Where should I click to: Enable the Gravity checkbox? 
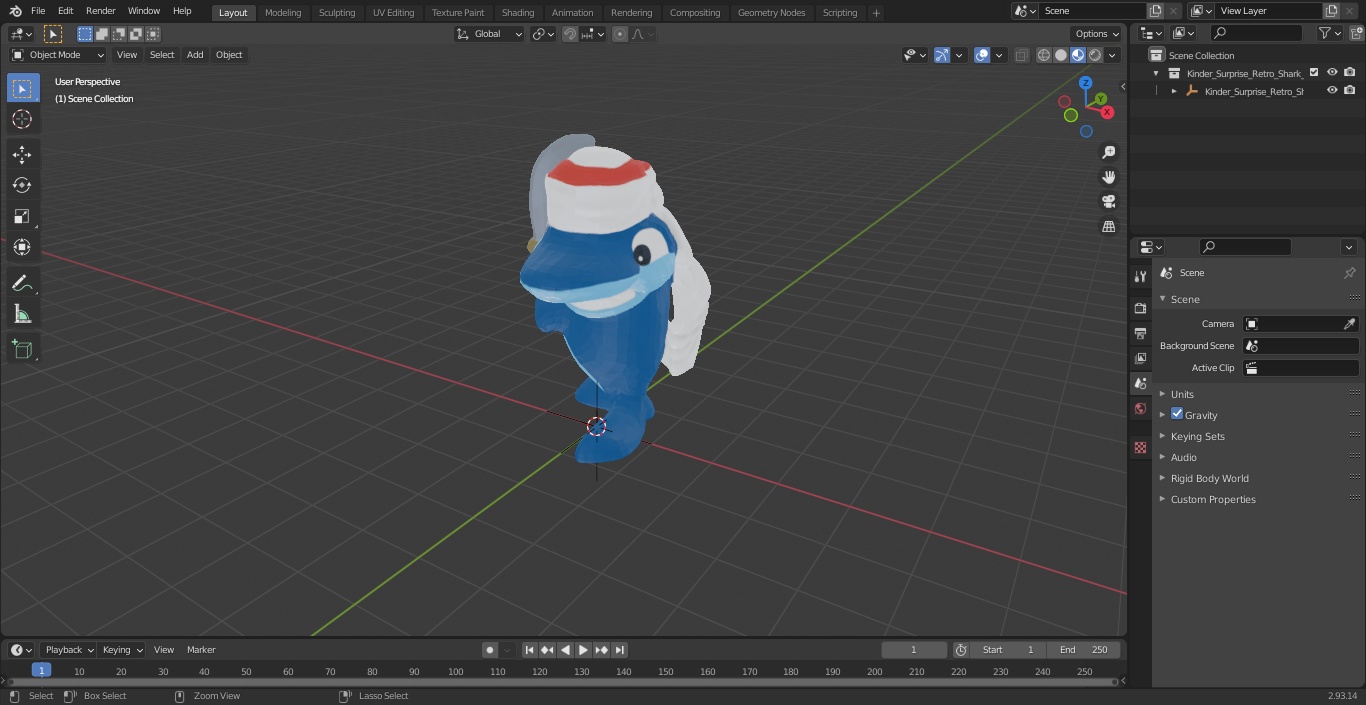coord(1177,414)
